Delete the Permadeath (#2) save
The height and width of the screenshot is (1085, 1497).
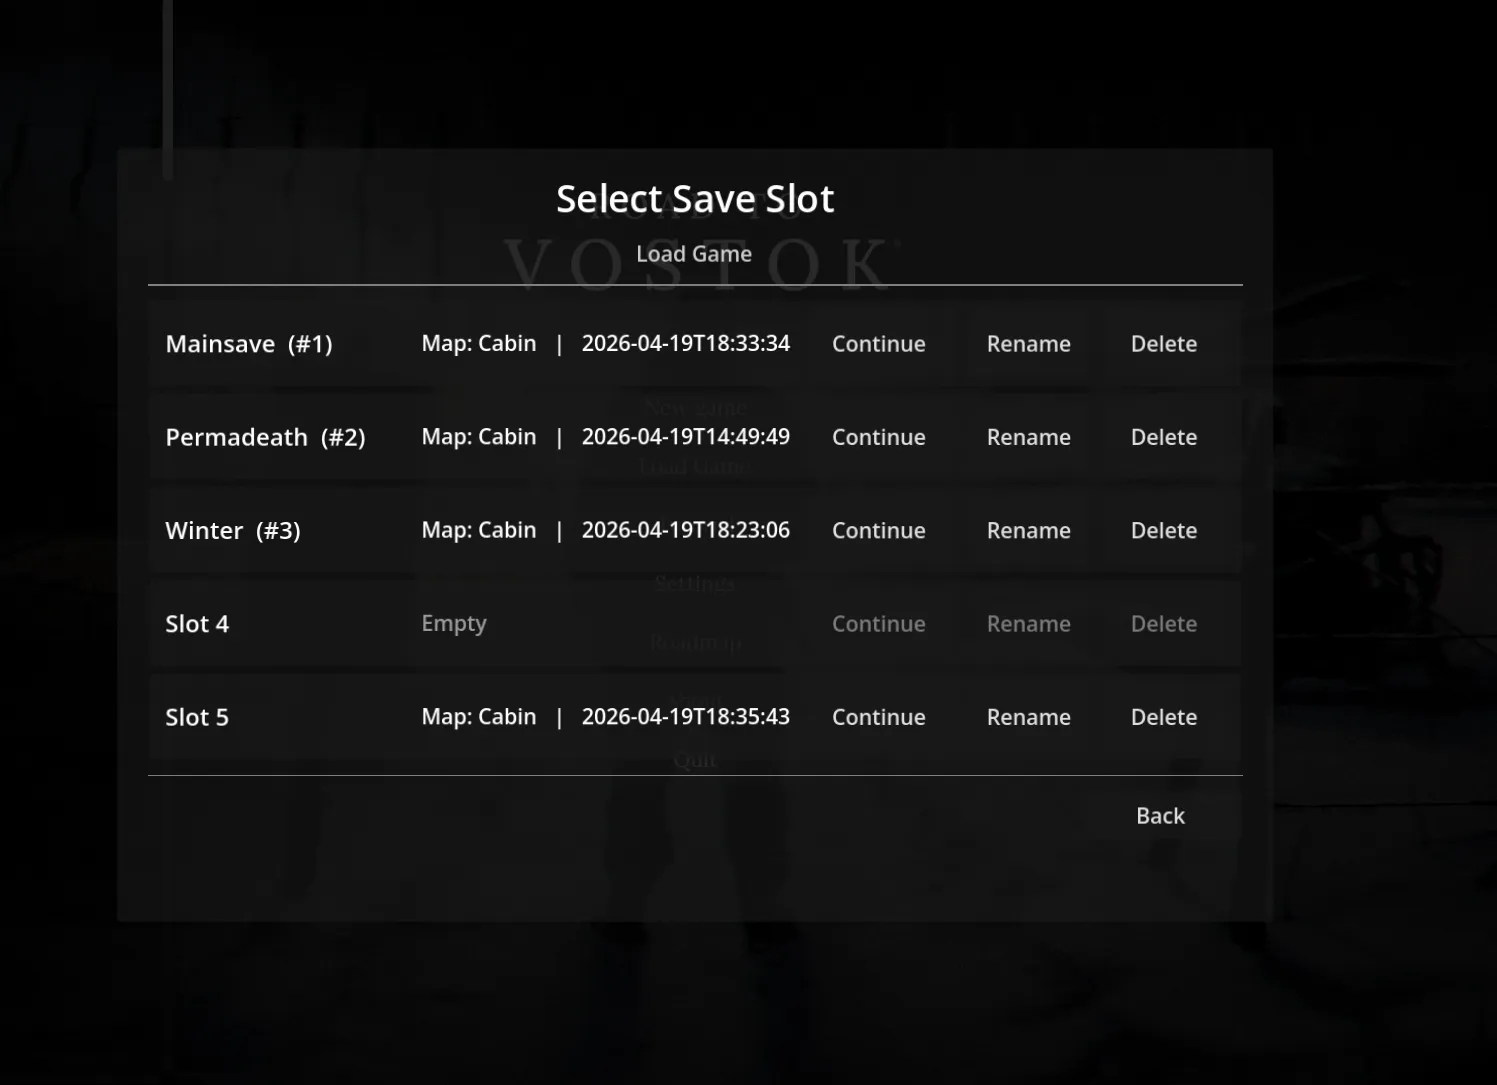[1163, 437]
